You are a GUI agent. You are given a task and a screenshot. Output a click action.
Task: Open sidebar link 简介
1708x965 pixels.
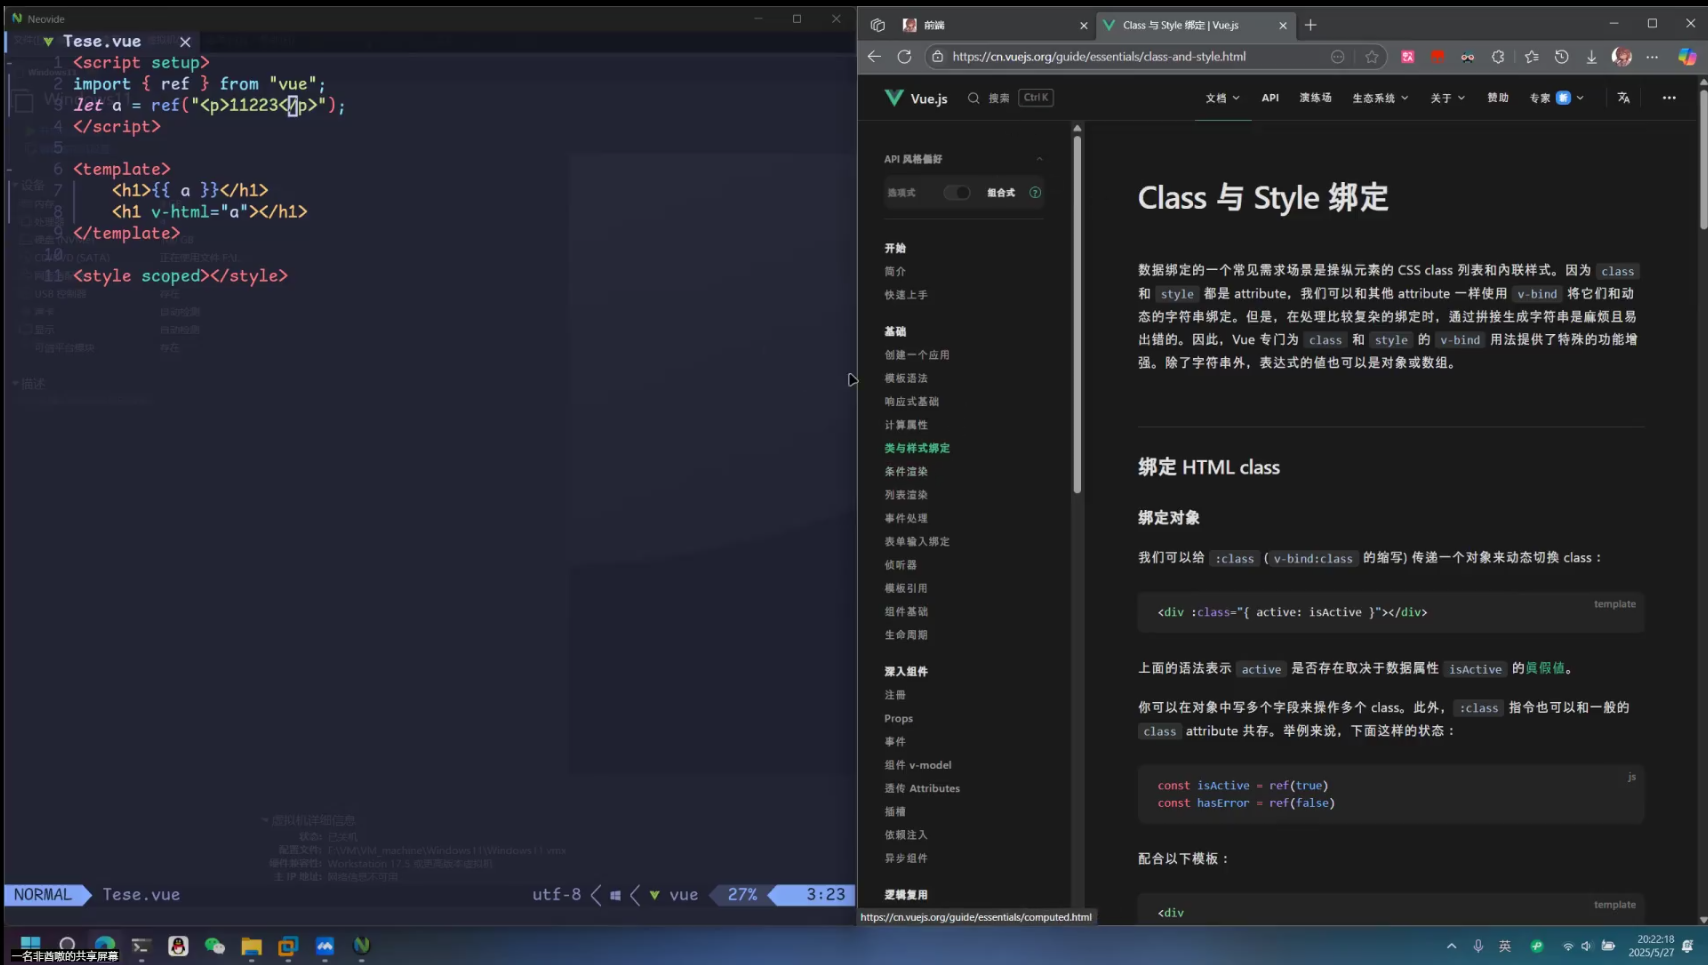pyautogui.click(x=895, y=272)
